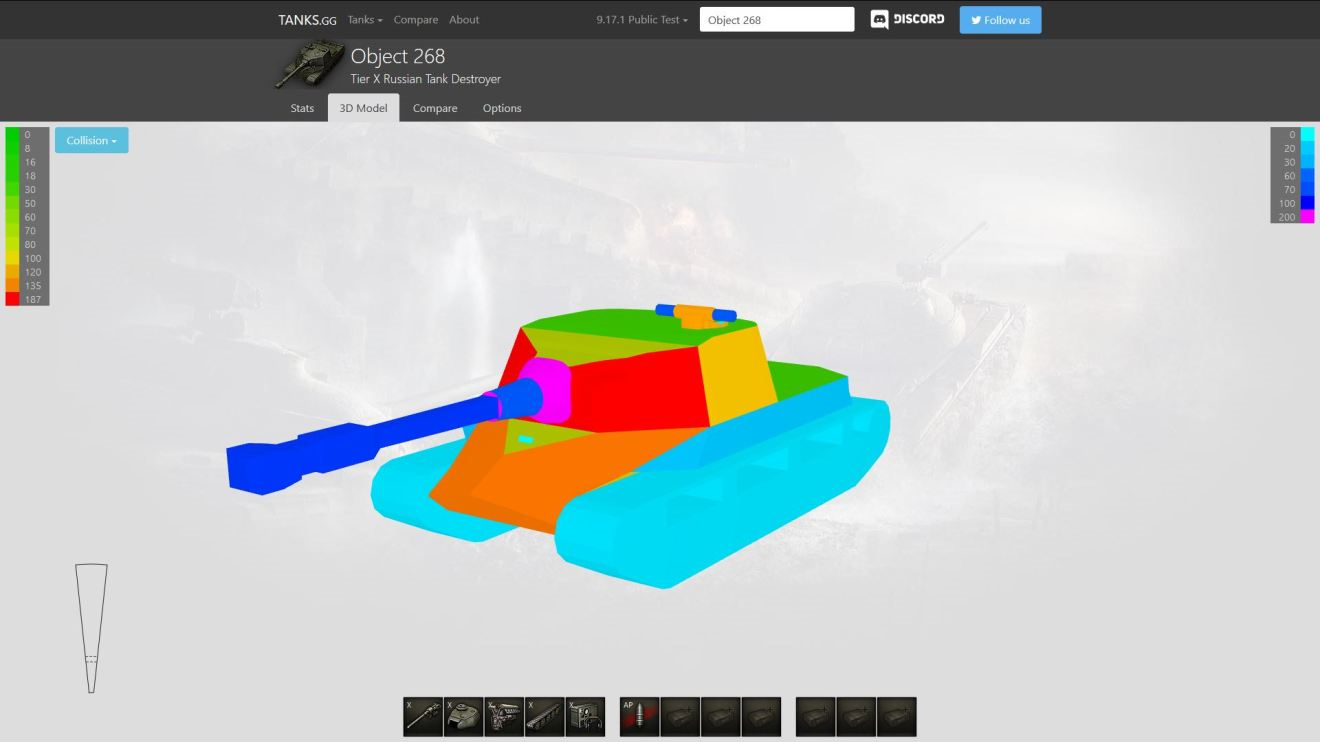The width and height of the screenshot is (1320, 742).
Task: Open the Options tab
Action: (502, 108)
